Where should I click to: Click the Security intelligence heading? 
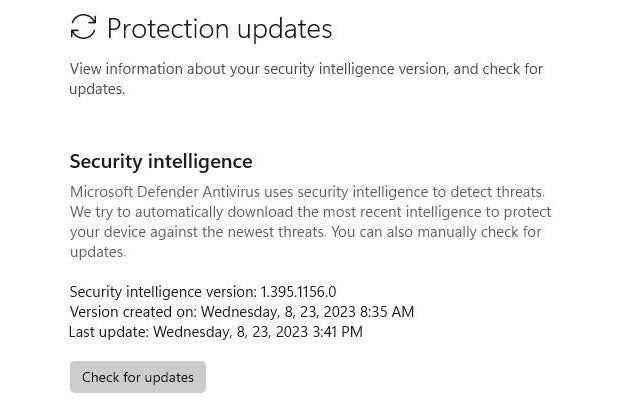coord(160,161)
